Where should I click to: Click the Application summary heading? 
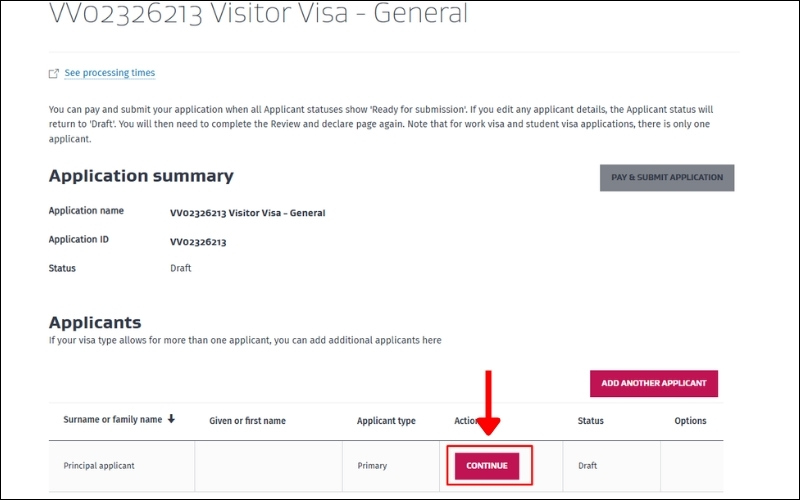[x=141, y=176]
